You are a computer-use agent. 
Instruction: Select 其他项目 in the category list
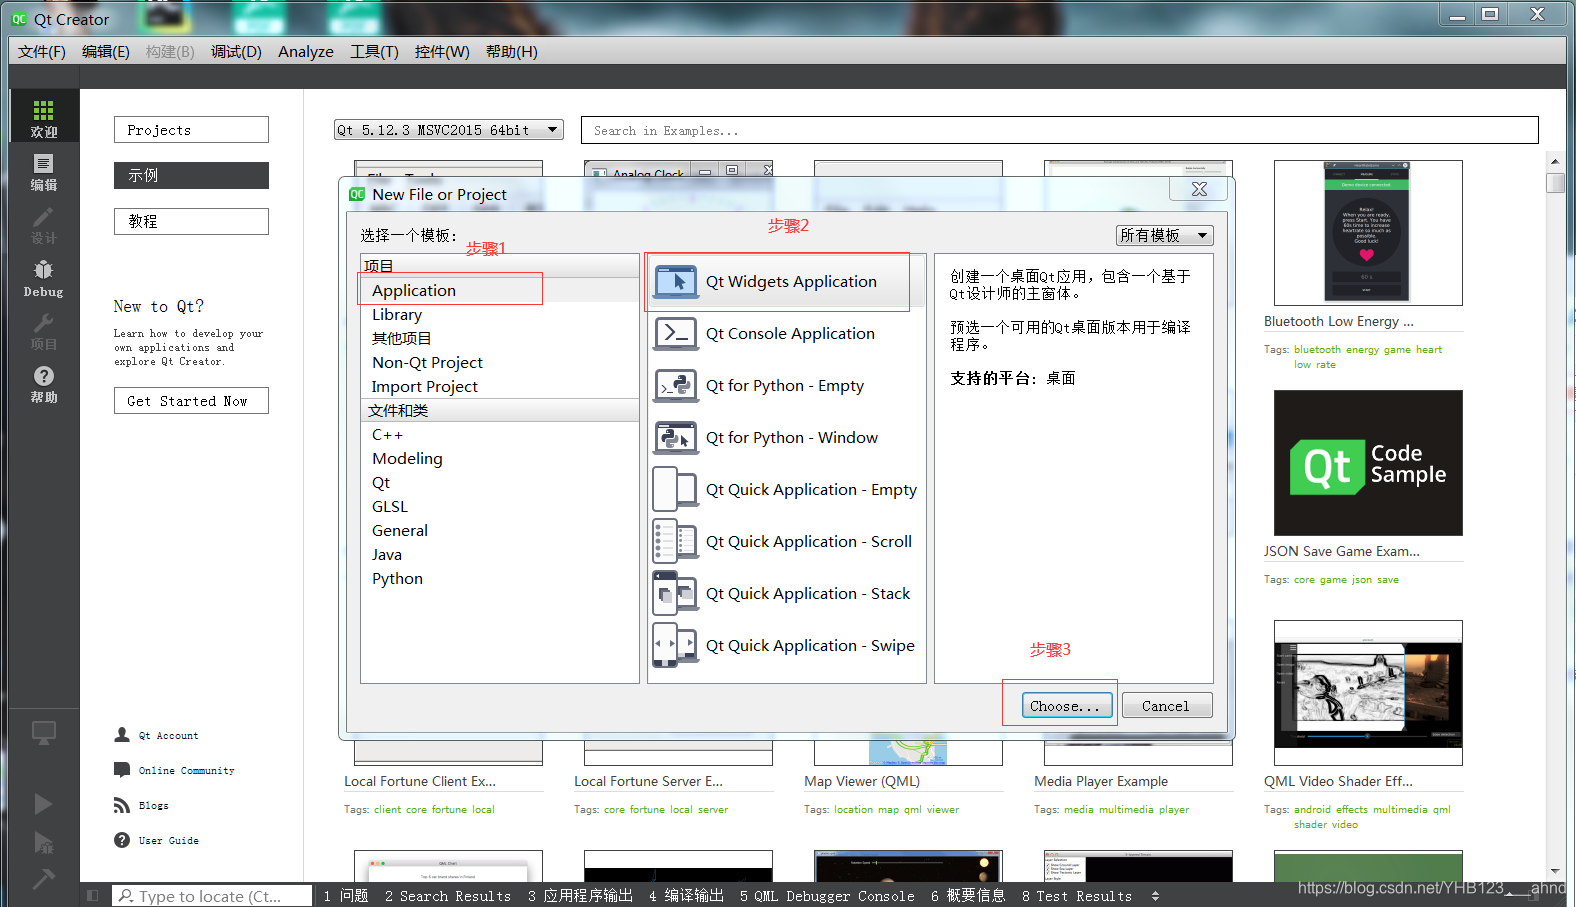coord(500,338)
